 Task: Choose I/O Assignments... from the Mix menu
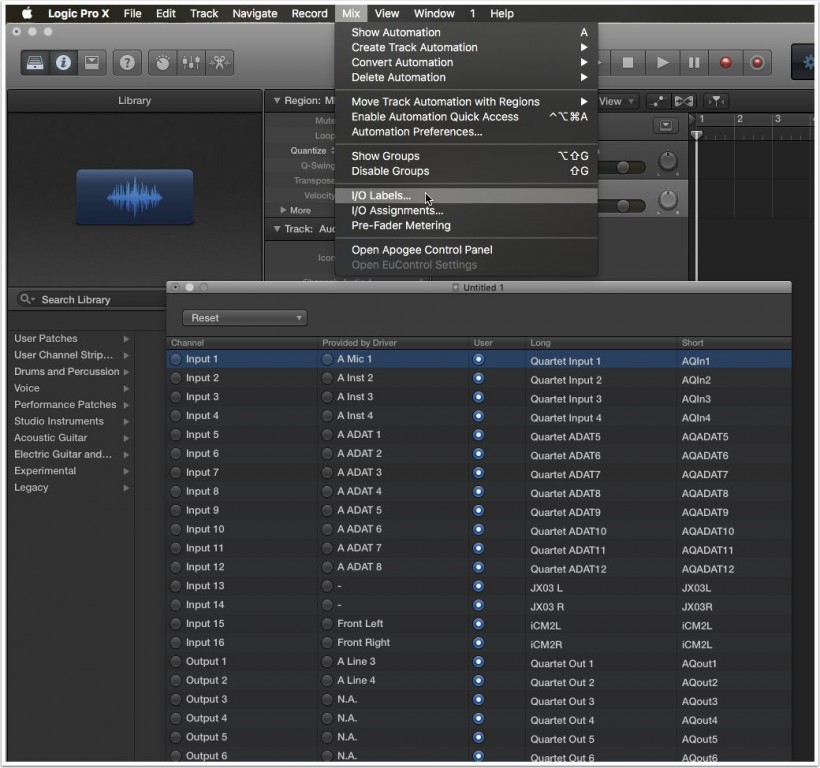pos(466,211)
